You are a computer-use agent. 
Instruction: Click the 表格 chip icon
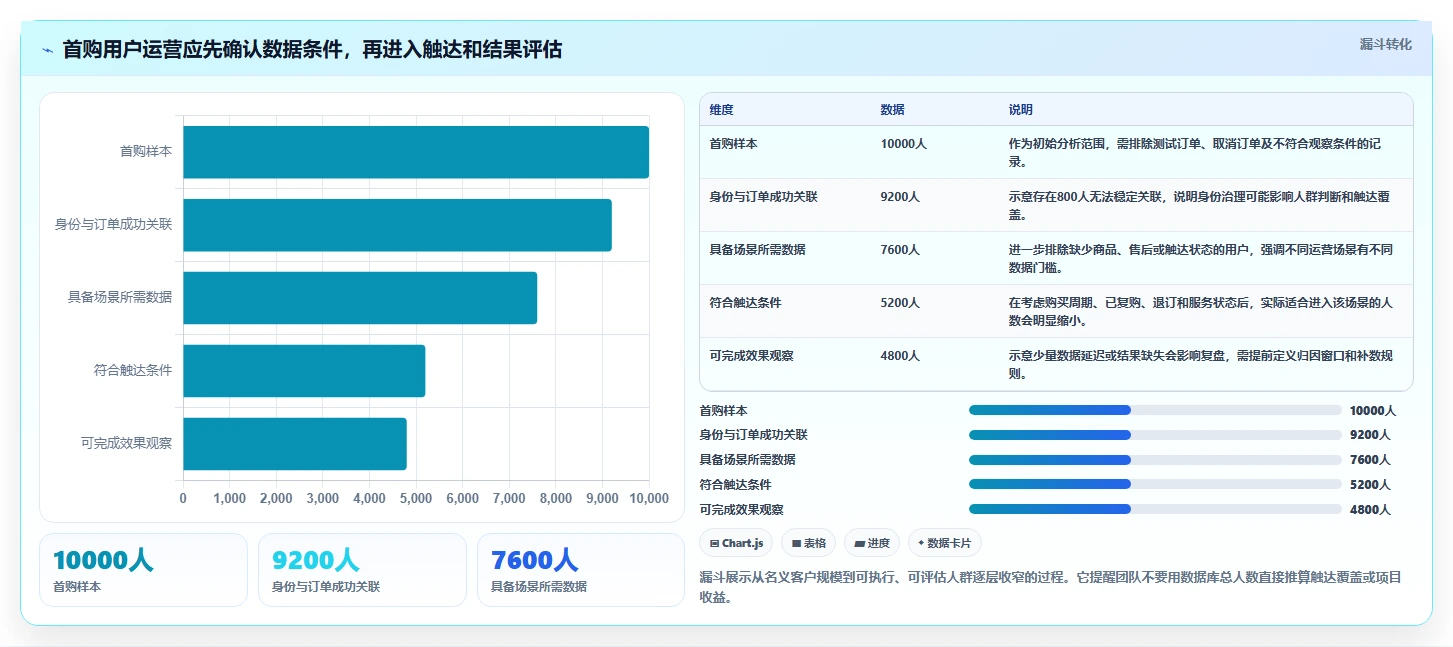tap(797, 543)
